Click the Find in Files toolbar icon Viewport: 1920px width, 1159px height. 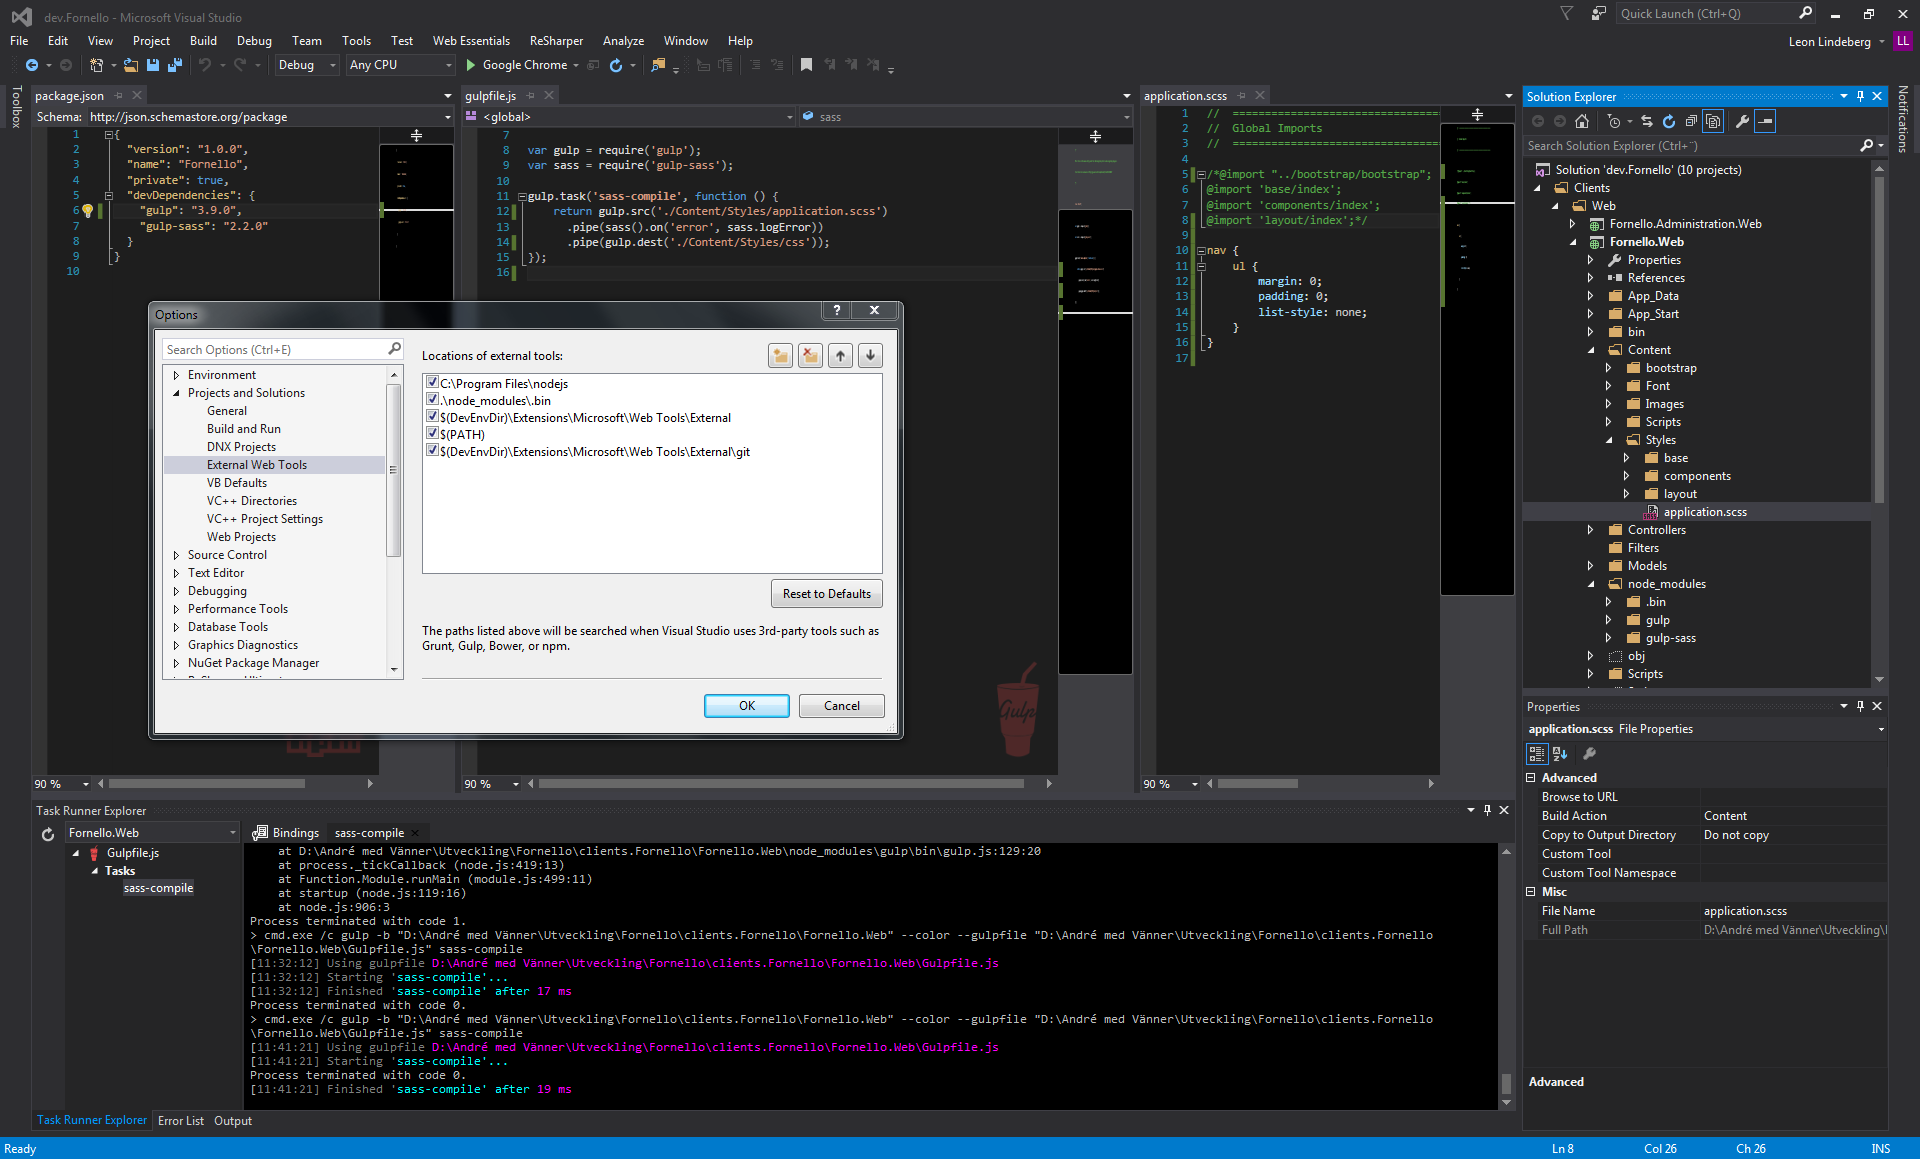tap(658, 65)
